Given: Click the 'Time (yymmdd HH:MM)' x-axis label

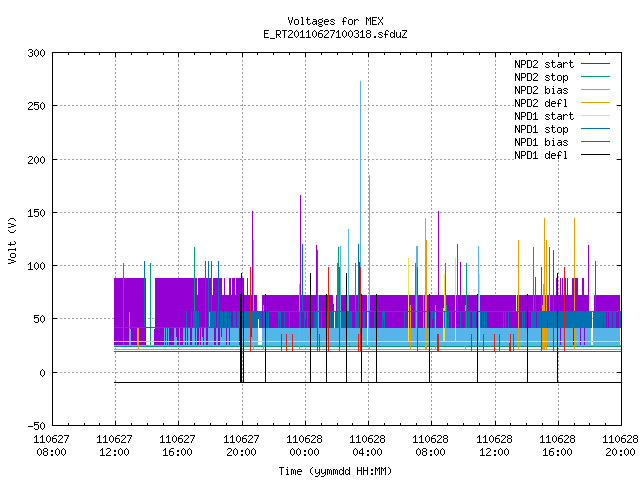Looking at the screenshot, I should click(335, 471).
